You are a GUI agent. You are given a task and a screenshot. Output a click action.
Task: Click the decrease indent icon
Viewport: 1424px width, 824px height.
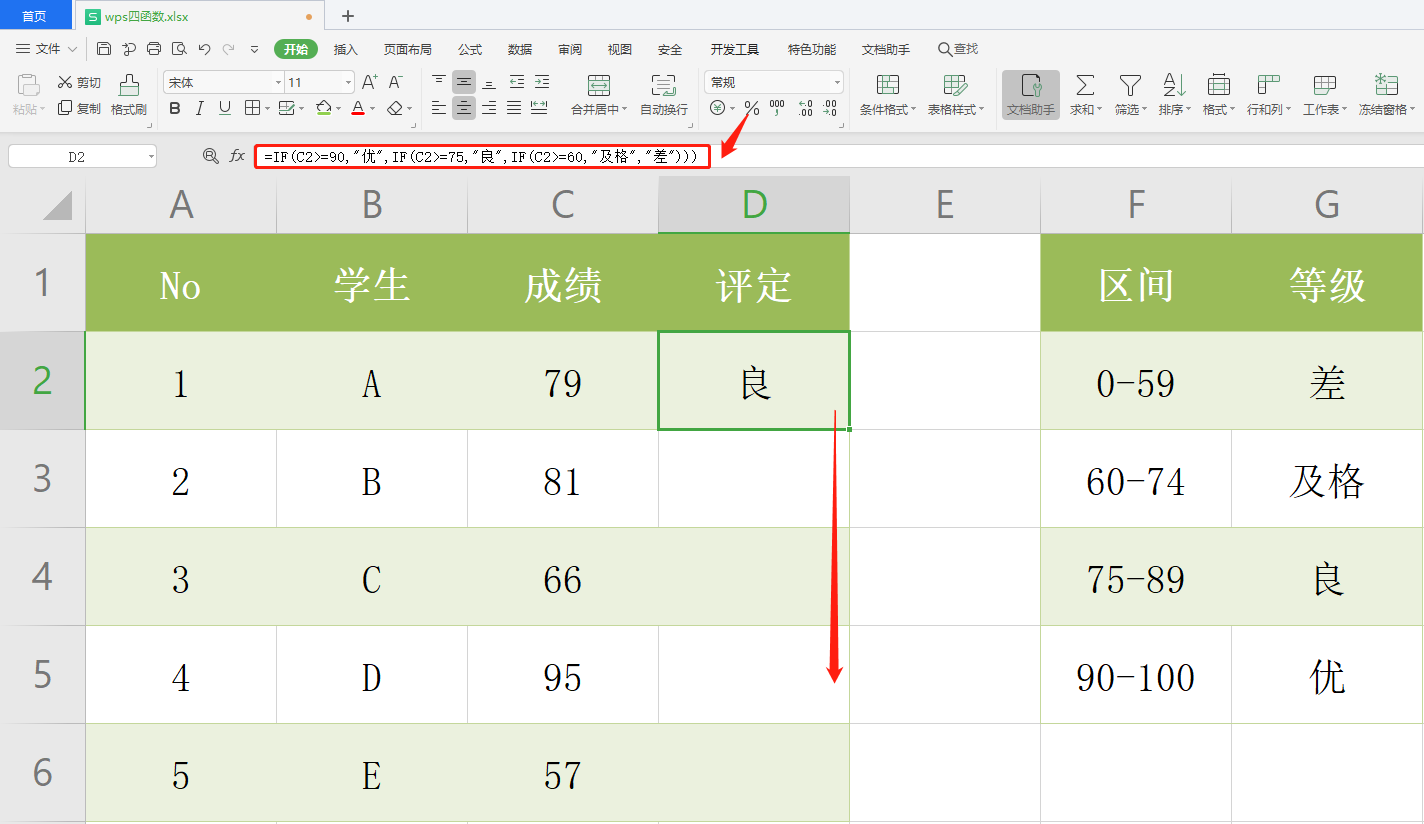pyautogui.click(x=516, y=82)
